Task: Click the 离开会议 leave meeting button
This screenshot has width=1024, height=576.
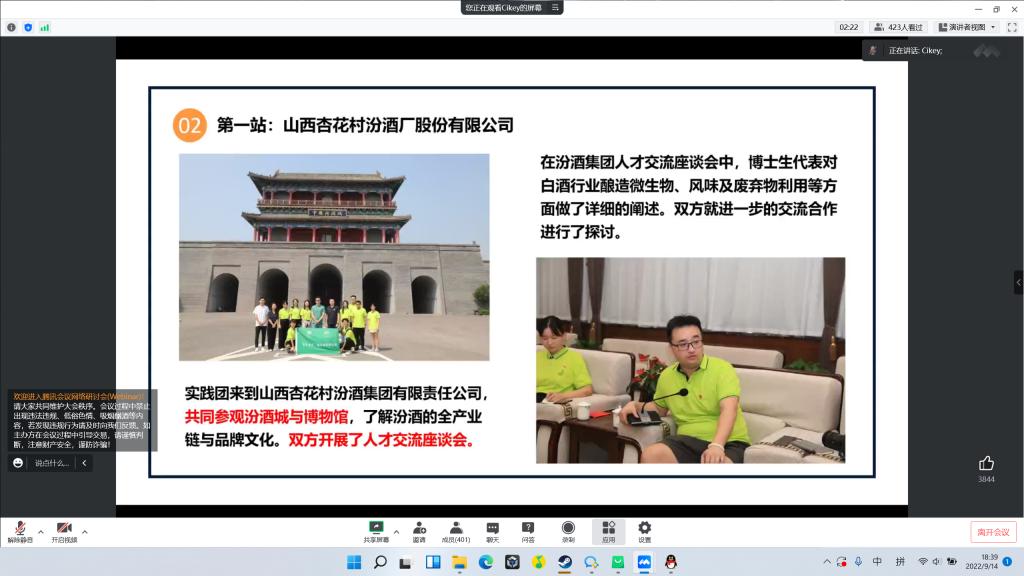Action: 992,532
